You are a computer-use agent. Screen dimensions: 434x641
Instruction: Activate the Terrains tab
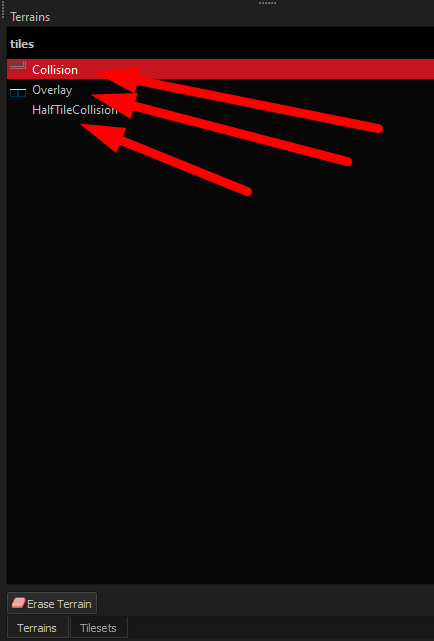pos(37,628)
